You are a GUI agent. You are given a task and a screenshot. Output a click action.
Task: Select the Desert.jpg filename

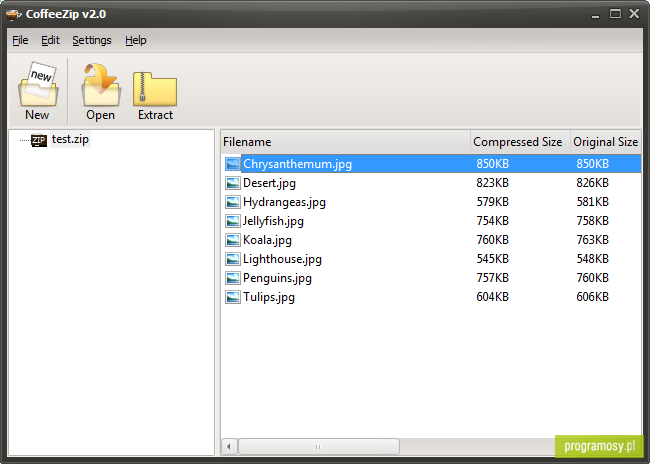tap(269, 183)
